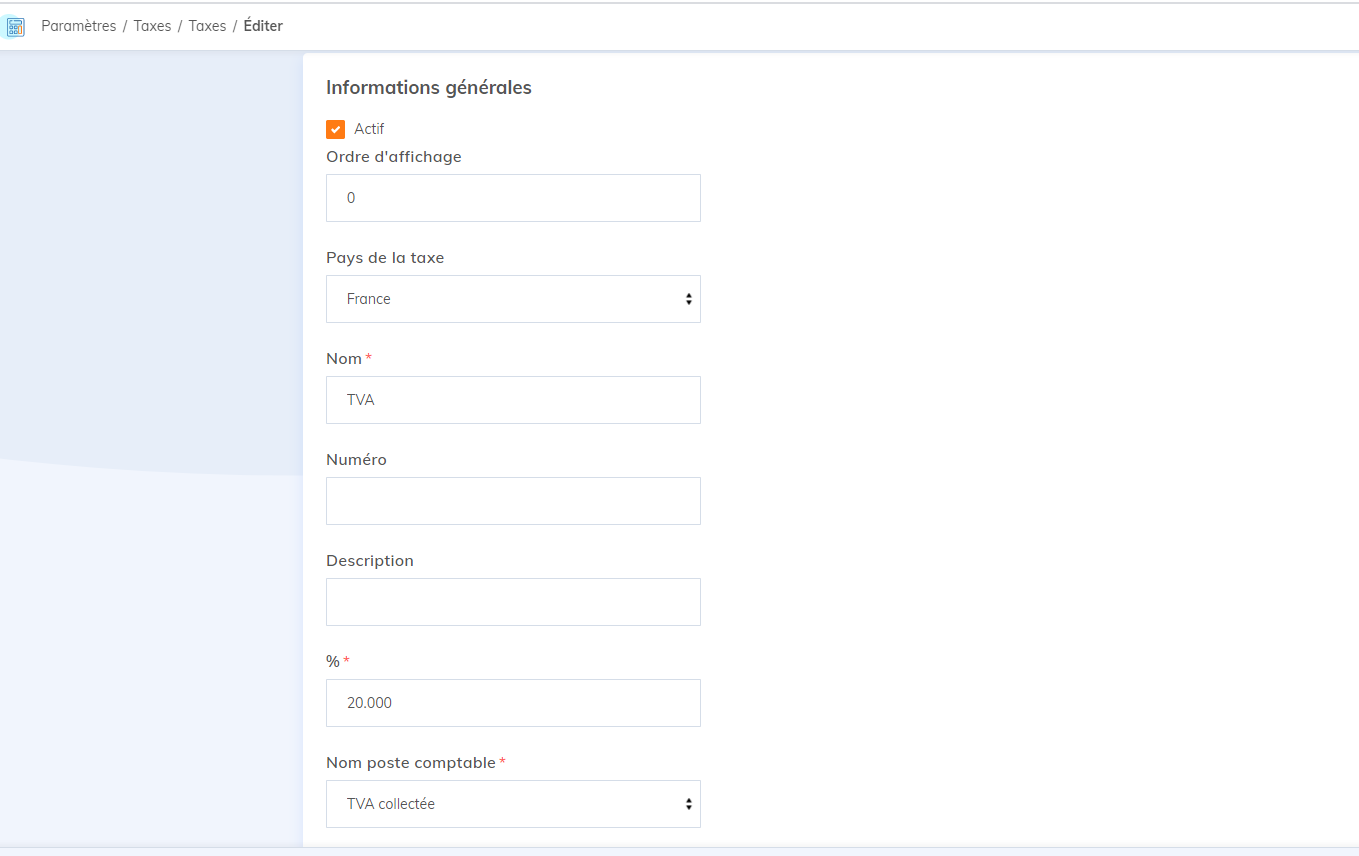
Task: Open the second Taxes breadcrumb link
Action: point(207,26)
